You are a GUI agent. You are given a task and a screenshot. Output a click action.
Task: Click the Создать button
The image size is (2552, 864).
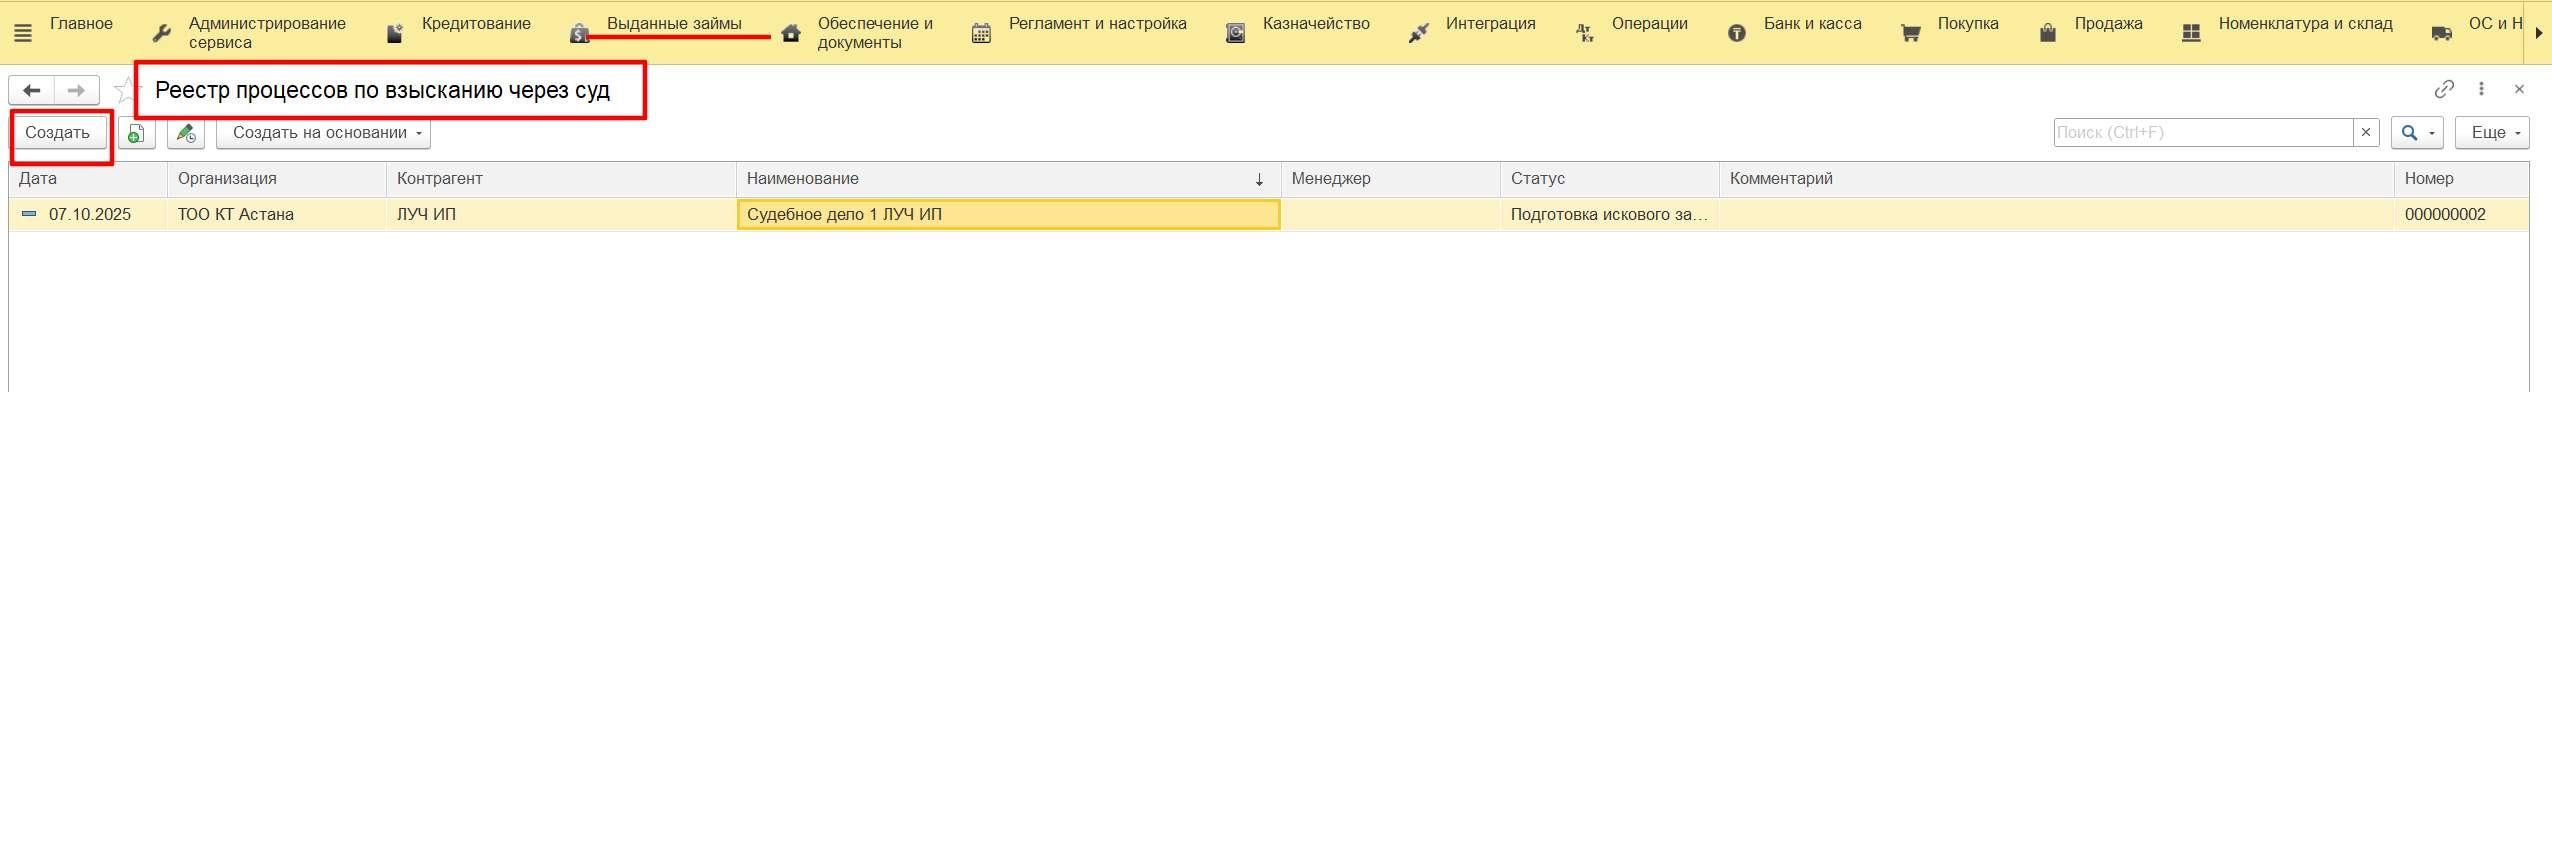pos(58,133)
